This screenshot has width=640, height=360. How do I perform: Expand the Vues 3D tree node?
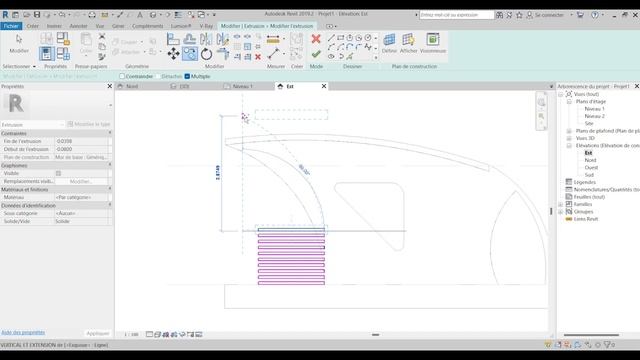(x=569, y=138)
